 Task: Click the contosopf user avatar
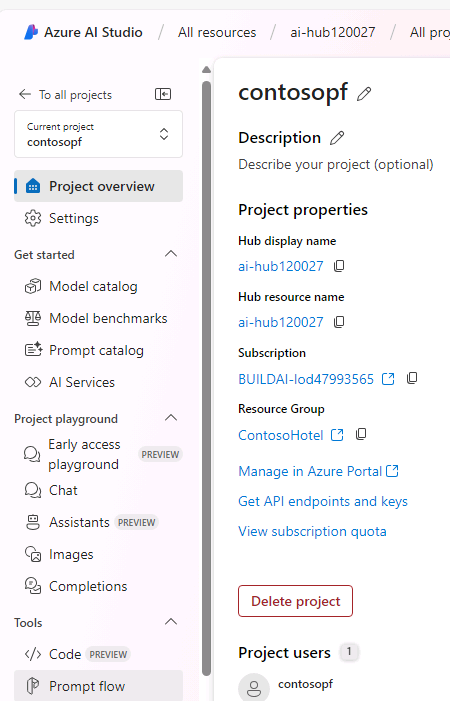click(254, 688)
